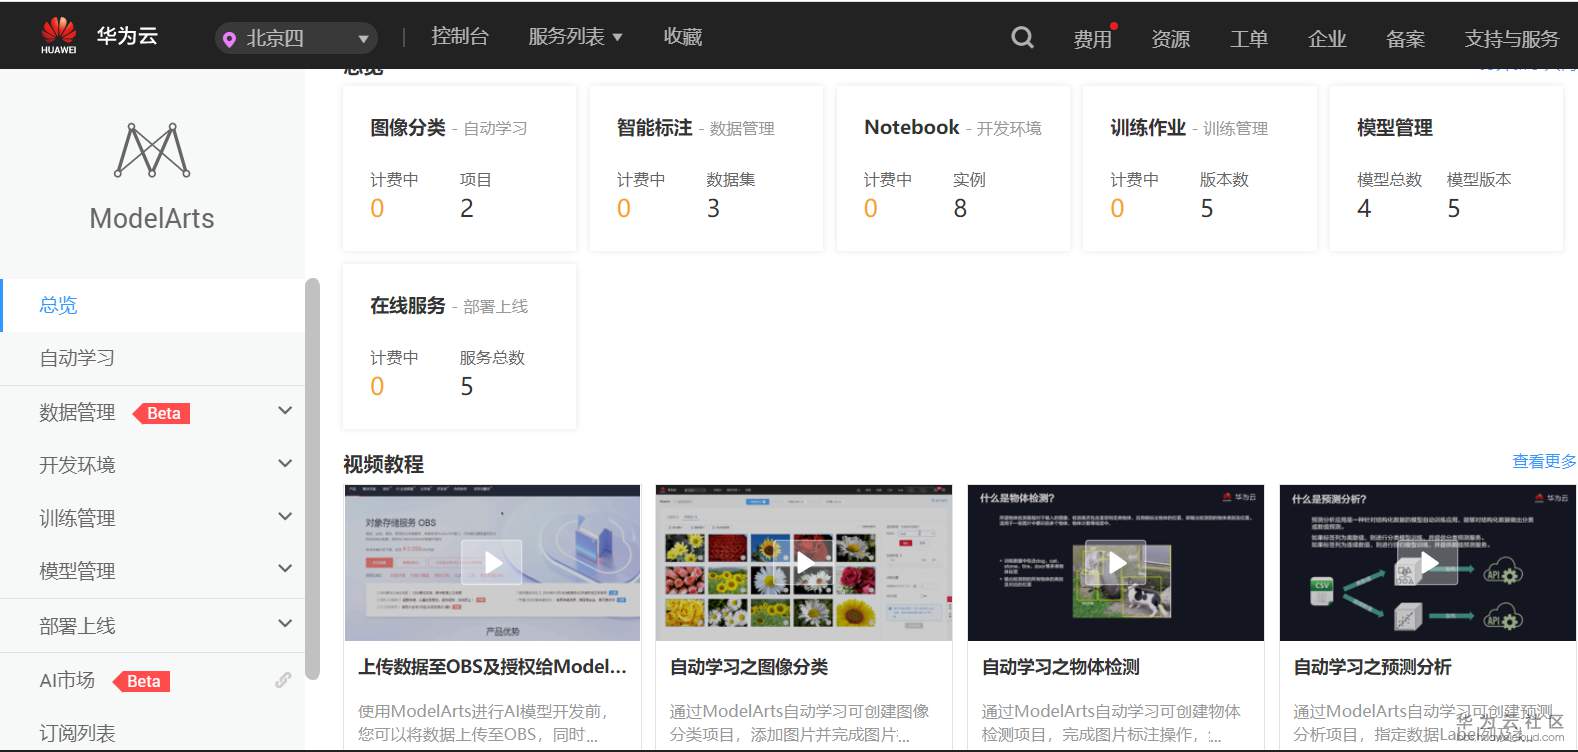This screenshot has width=1578, height=752.
Task: Open the 工单 menu
Action: [x=1249, y=39]
